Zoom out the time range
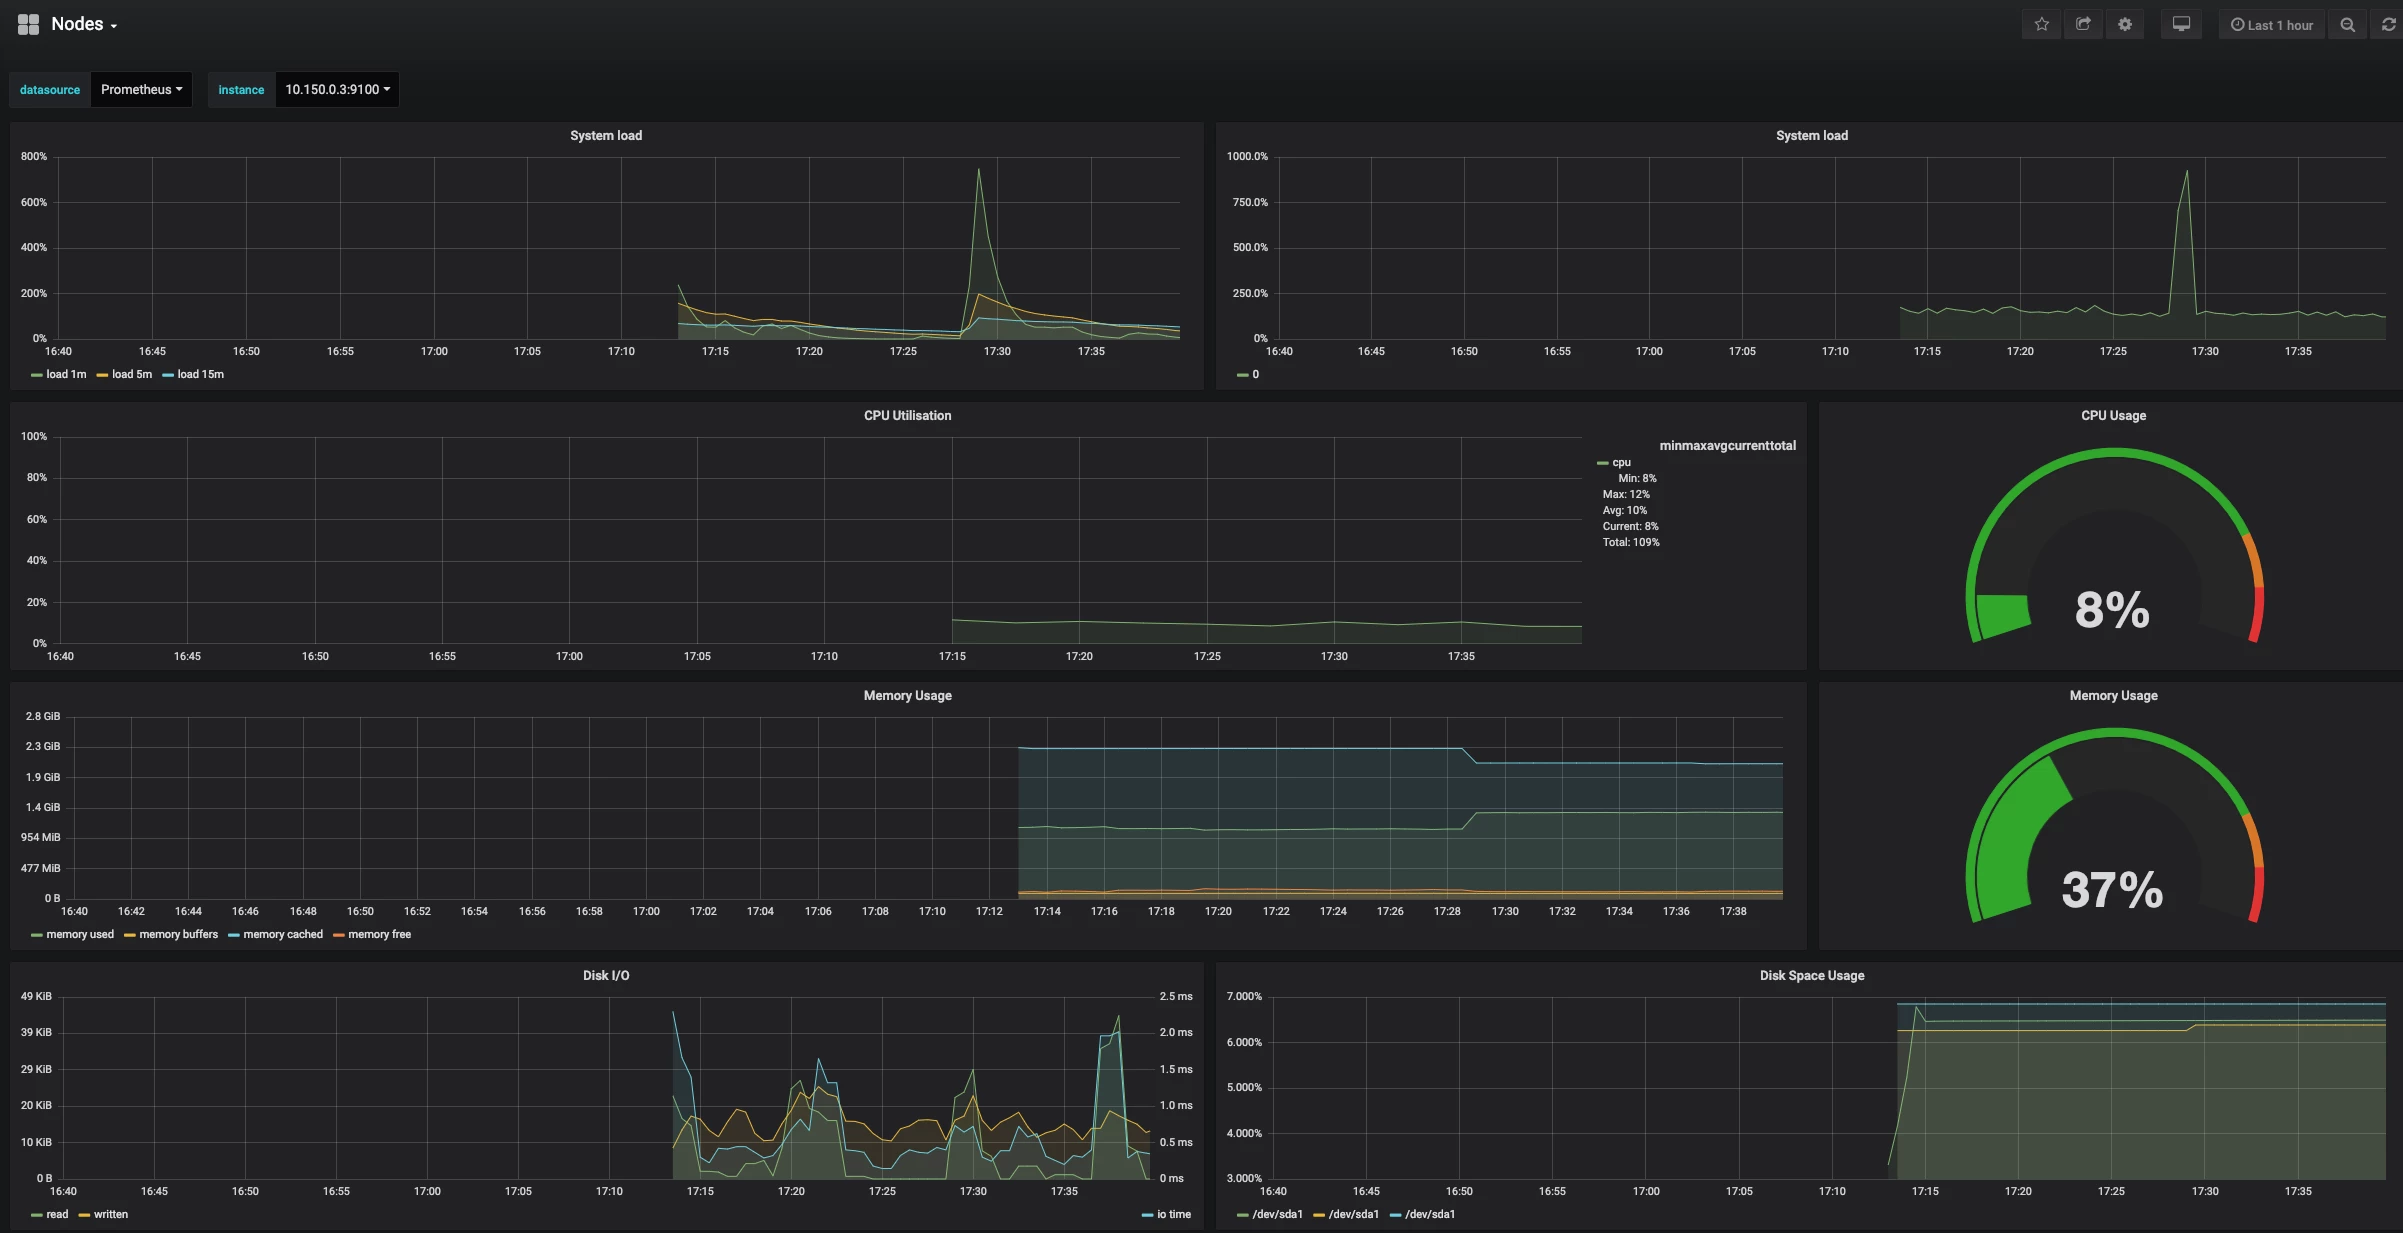 tap(2347, 25)
